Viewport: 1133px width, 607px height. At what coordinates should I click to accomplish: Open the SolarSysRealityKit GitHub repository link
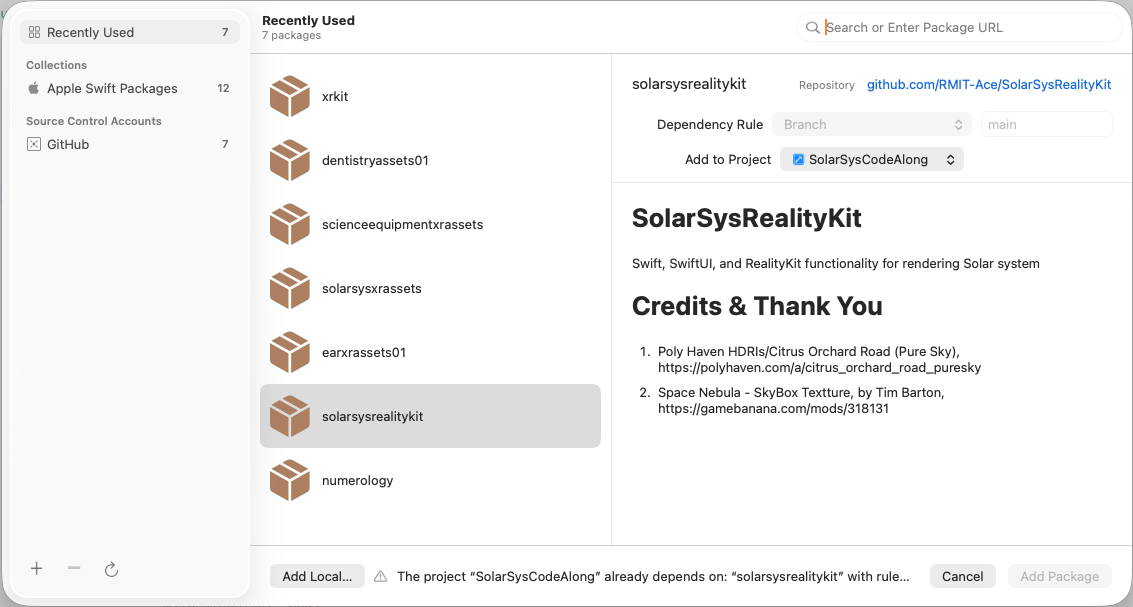989,85
